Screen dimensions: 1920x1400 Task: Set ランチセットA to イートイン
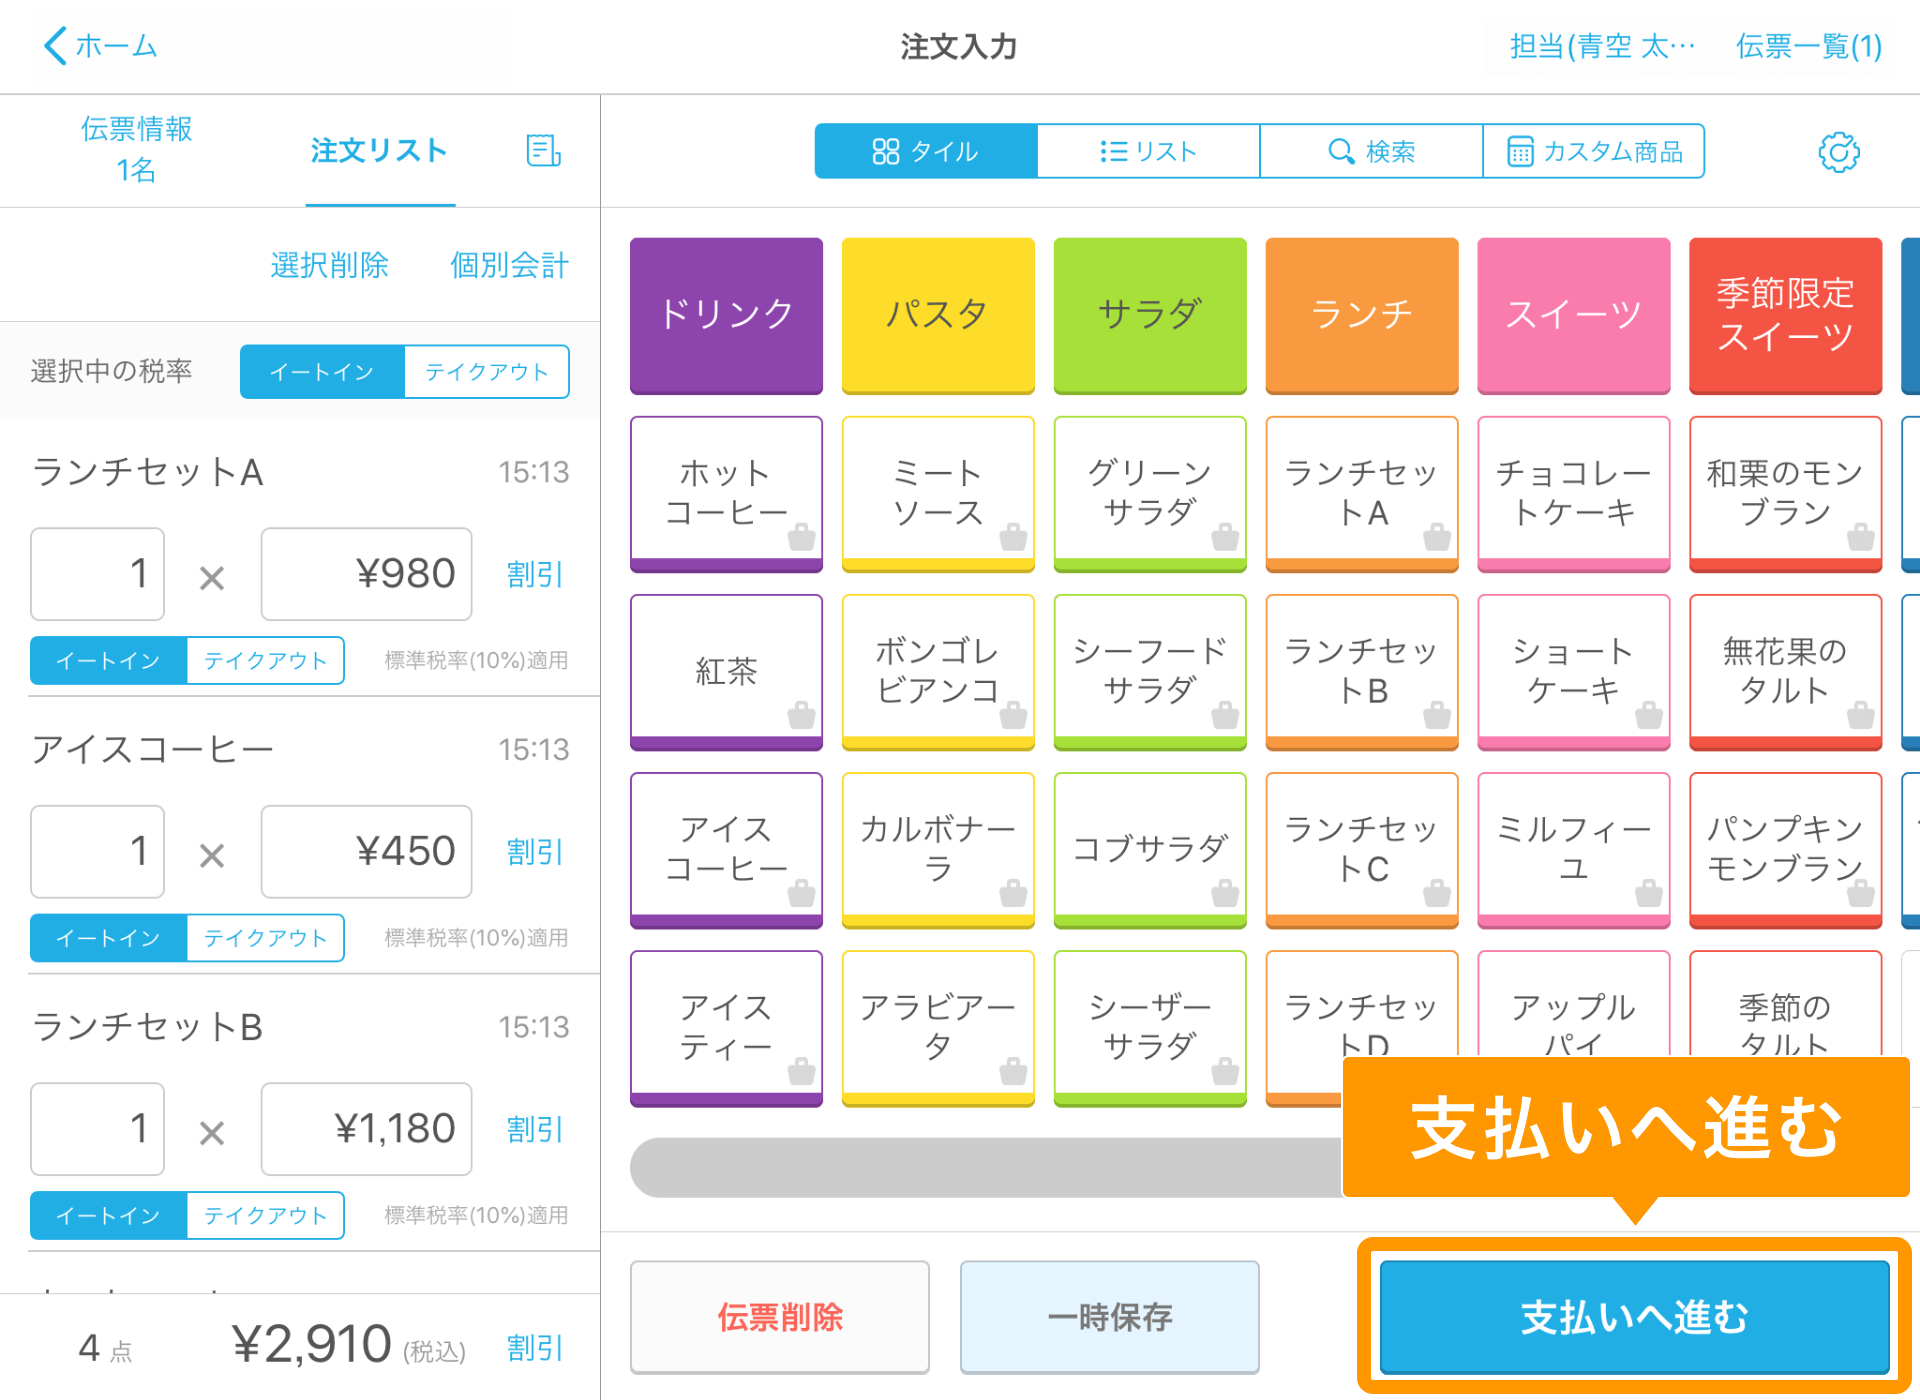(x=108, y=660)
